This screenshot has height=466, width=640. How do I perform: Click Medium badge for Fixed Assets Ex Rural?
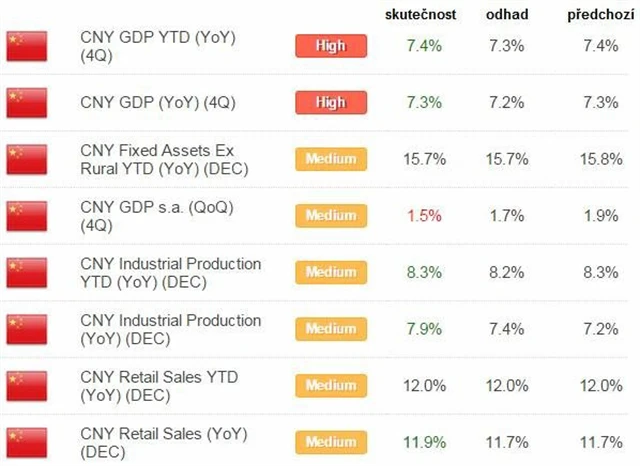click(331, 159)
